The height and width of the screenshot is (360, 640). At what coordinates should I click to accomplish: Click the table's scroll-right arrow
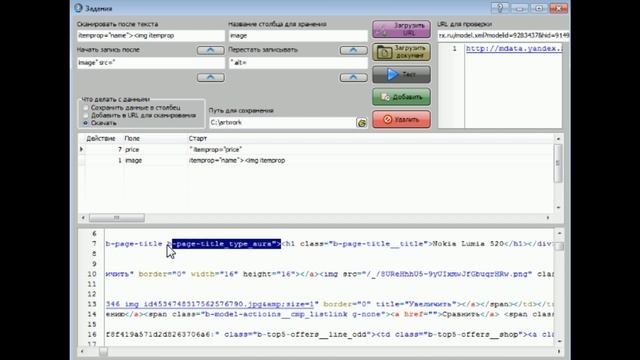(x=548, y=218)
